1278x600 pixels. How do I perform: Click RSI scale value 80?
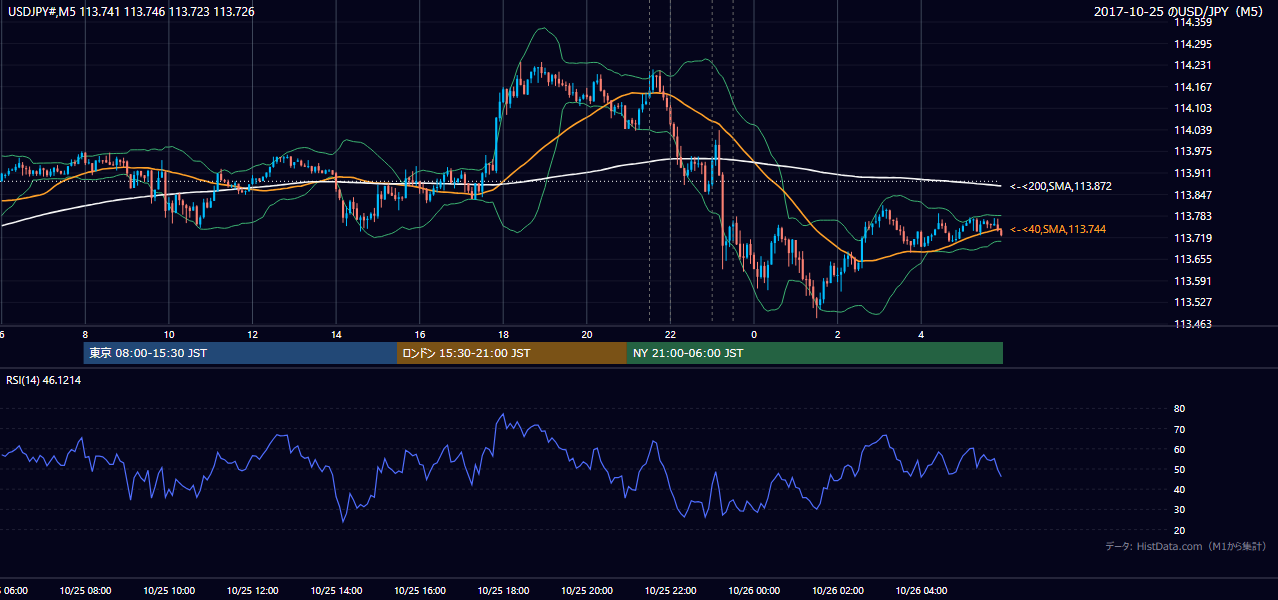[1180, 409]
